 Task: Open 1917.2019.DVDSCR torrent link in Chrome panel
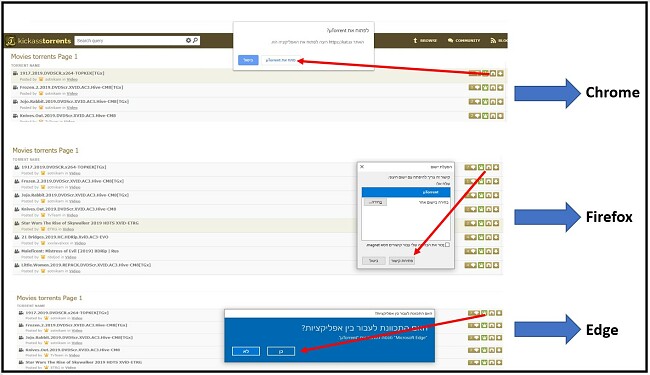[62, 73]
